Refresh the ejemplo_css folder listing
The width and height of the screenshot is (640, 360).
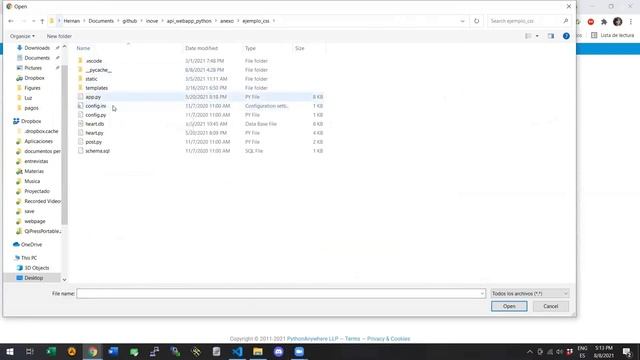[476, 21]
